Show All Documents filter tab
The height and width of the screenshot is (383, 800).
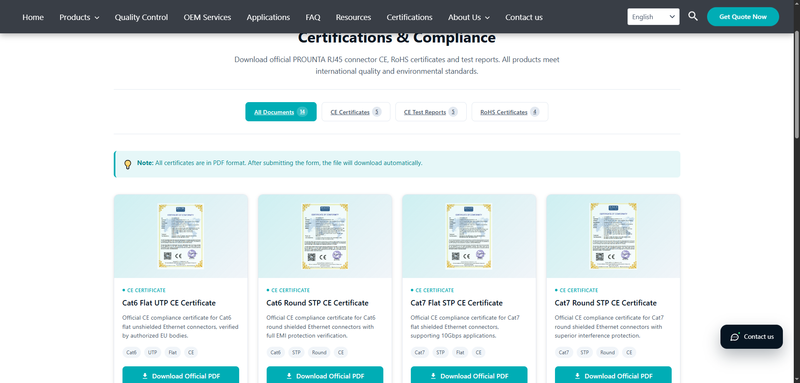[x=281, y=112]
